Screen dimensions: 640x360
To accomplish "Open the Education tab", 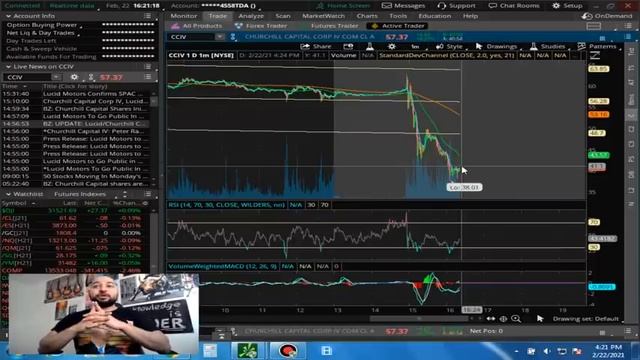I will click(434, 16).
